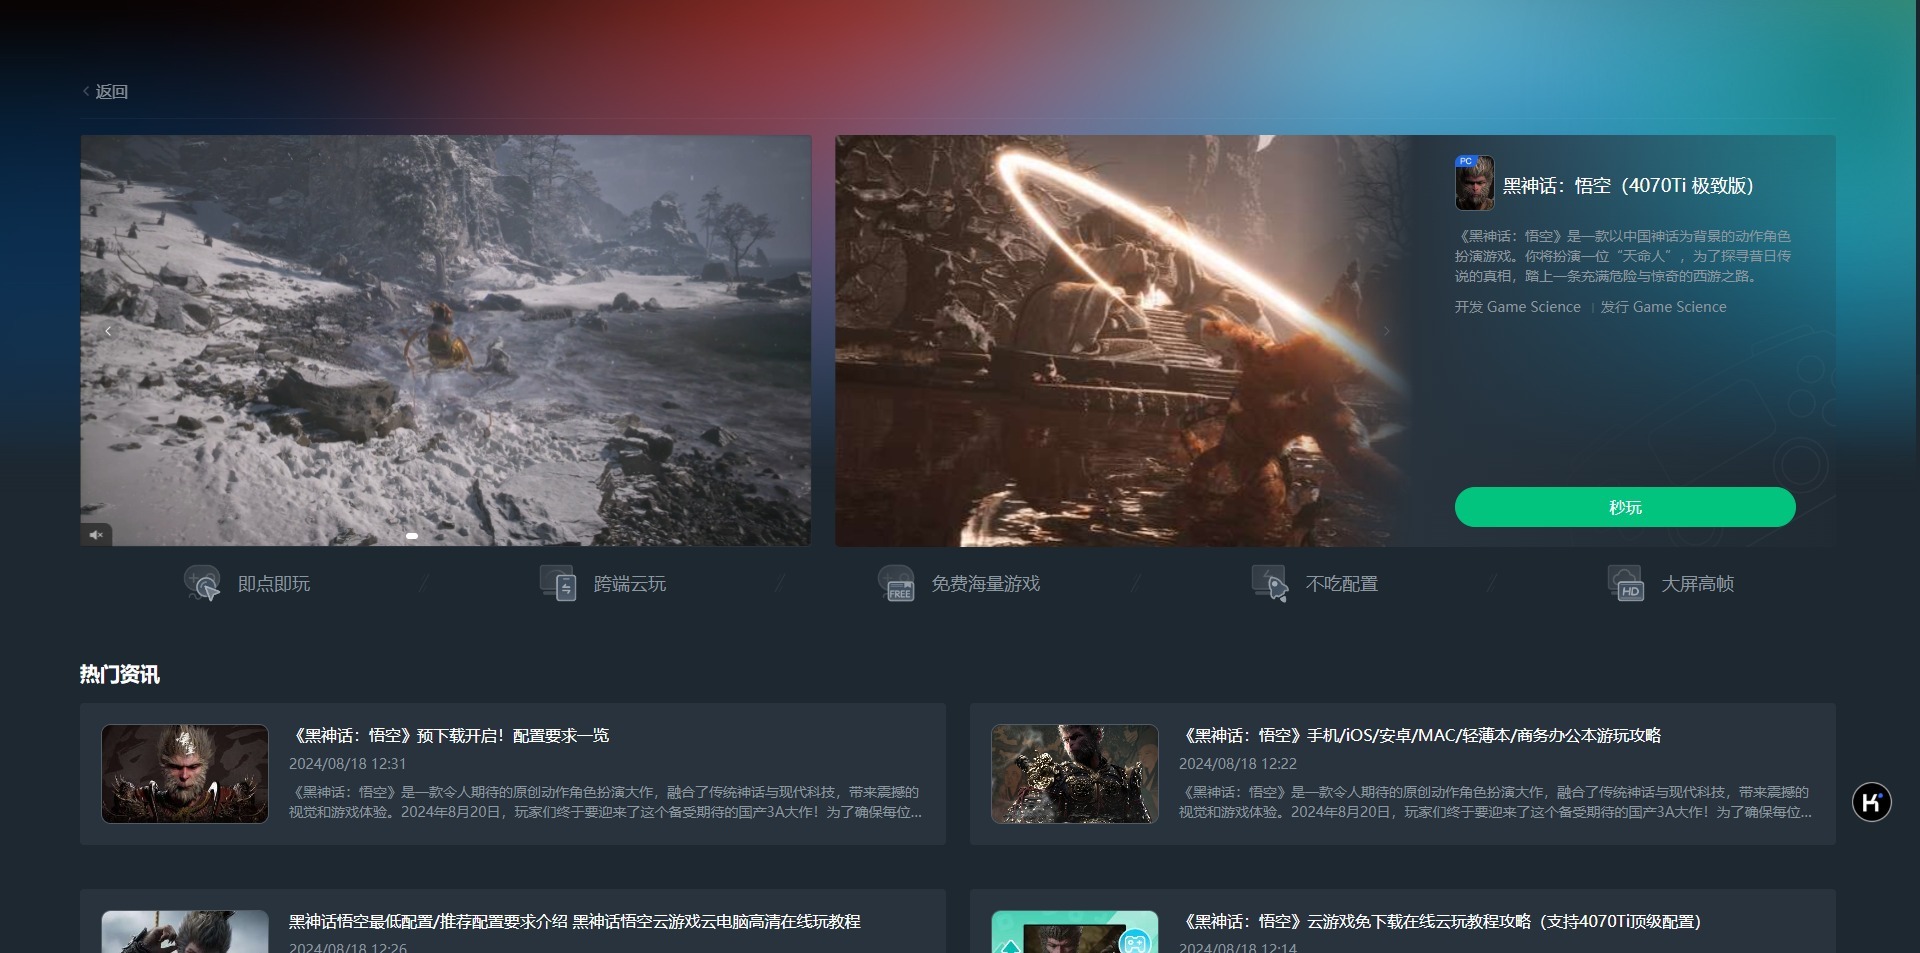Open the floating K assistant icon
The image size is (1920, 953).
click(x=1871, y=802)
